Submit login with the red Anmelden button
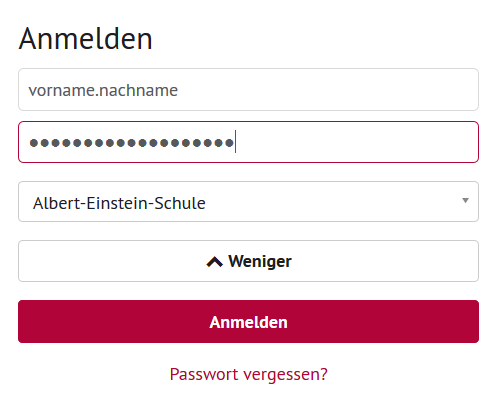The image size is (499, 399). pyautogui.click(x=248, y=321)
